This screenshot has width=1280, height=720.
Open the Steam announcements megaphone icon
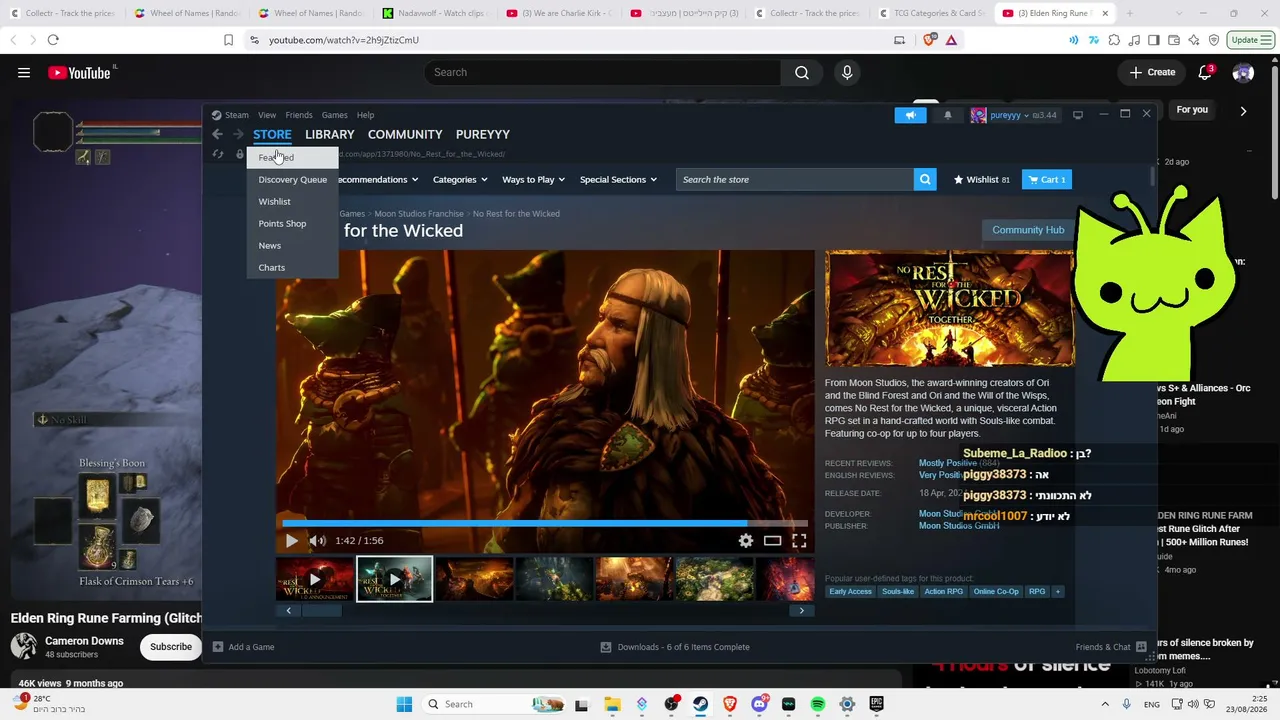click(x=910, y=115)
